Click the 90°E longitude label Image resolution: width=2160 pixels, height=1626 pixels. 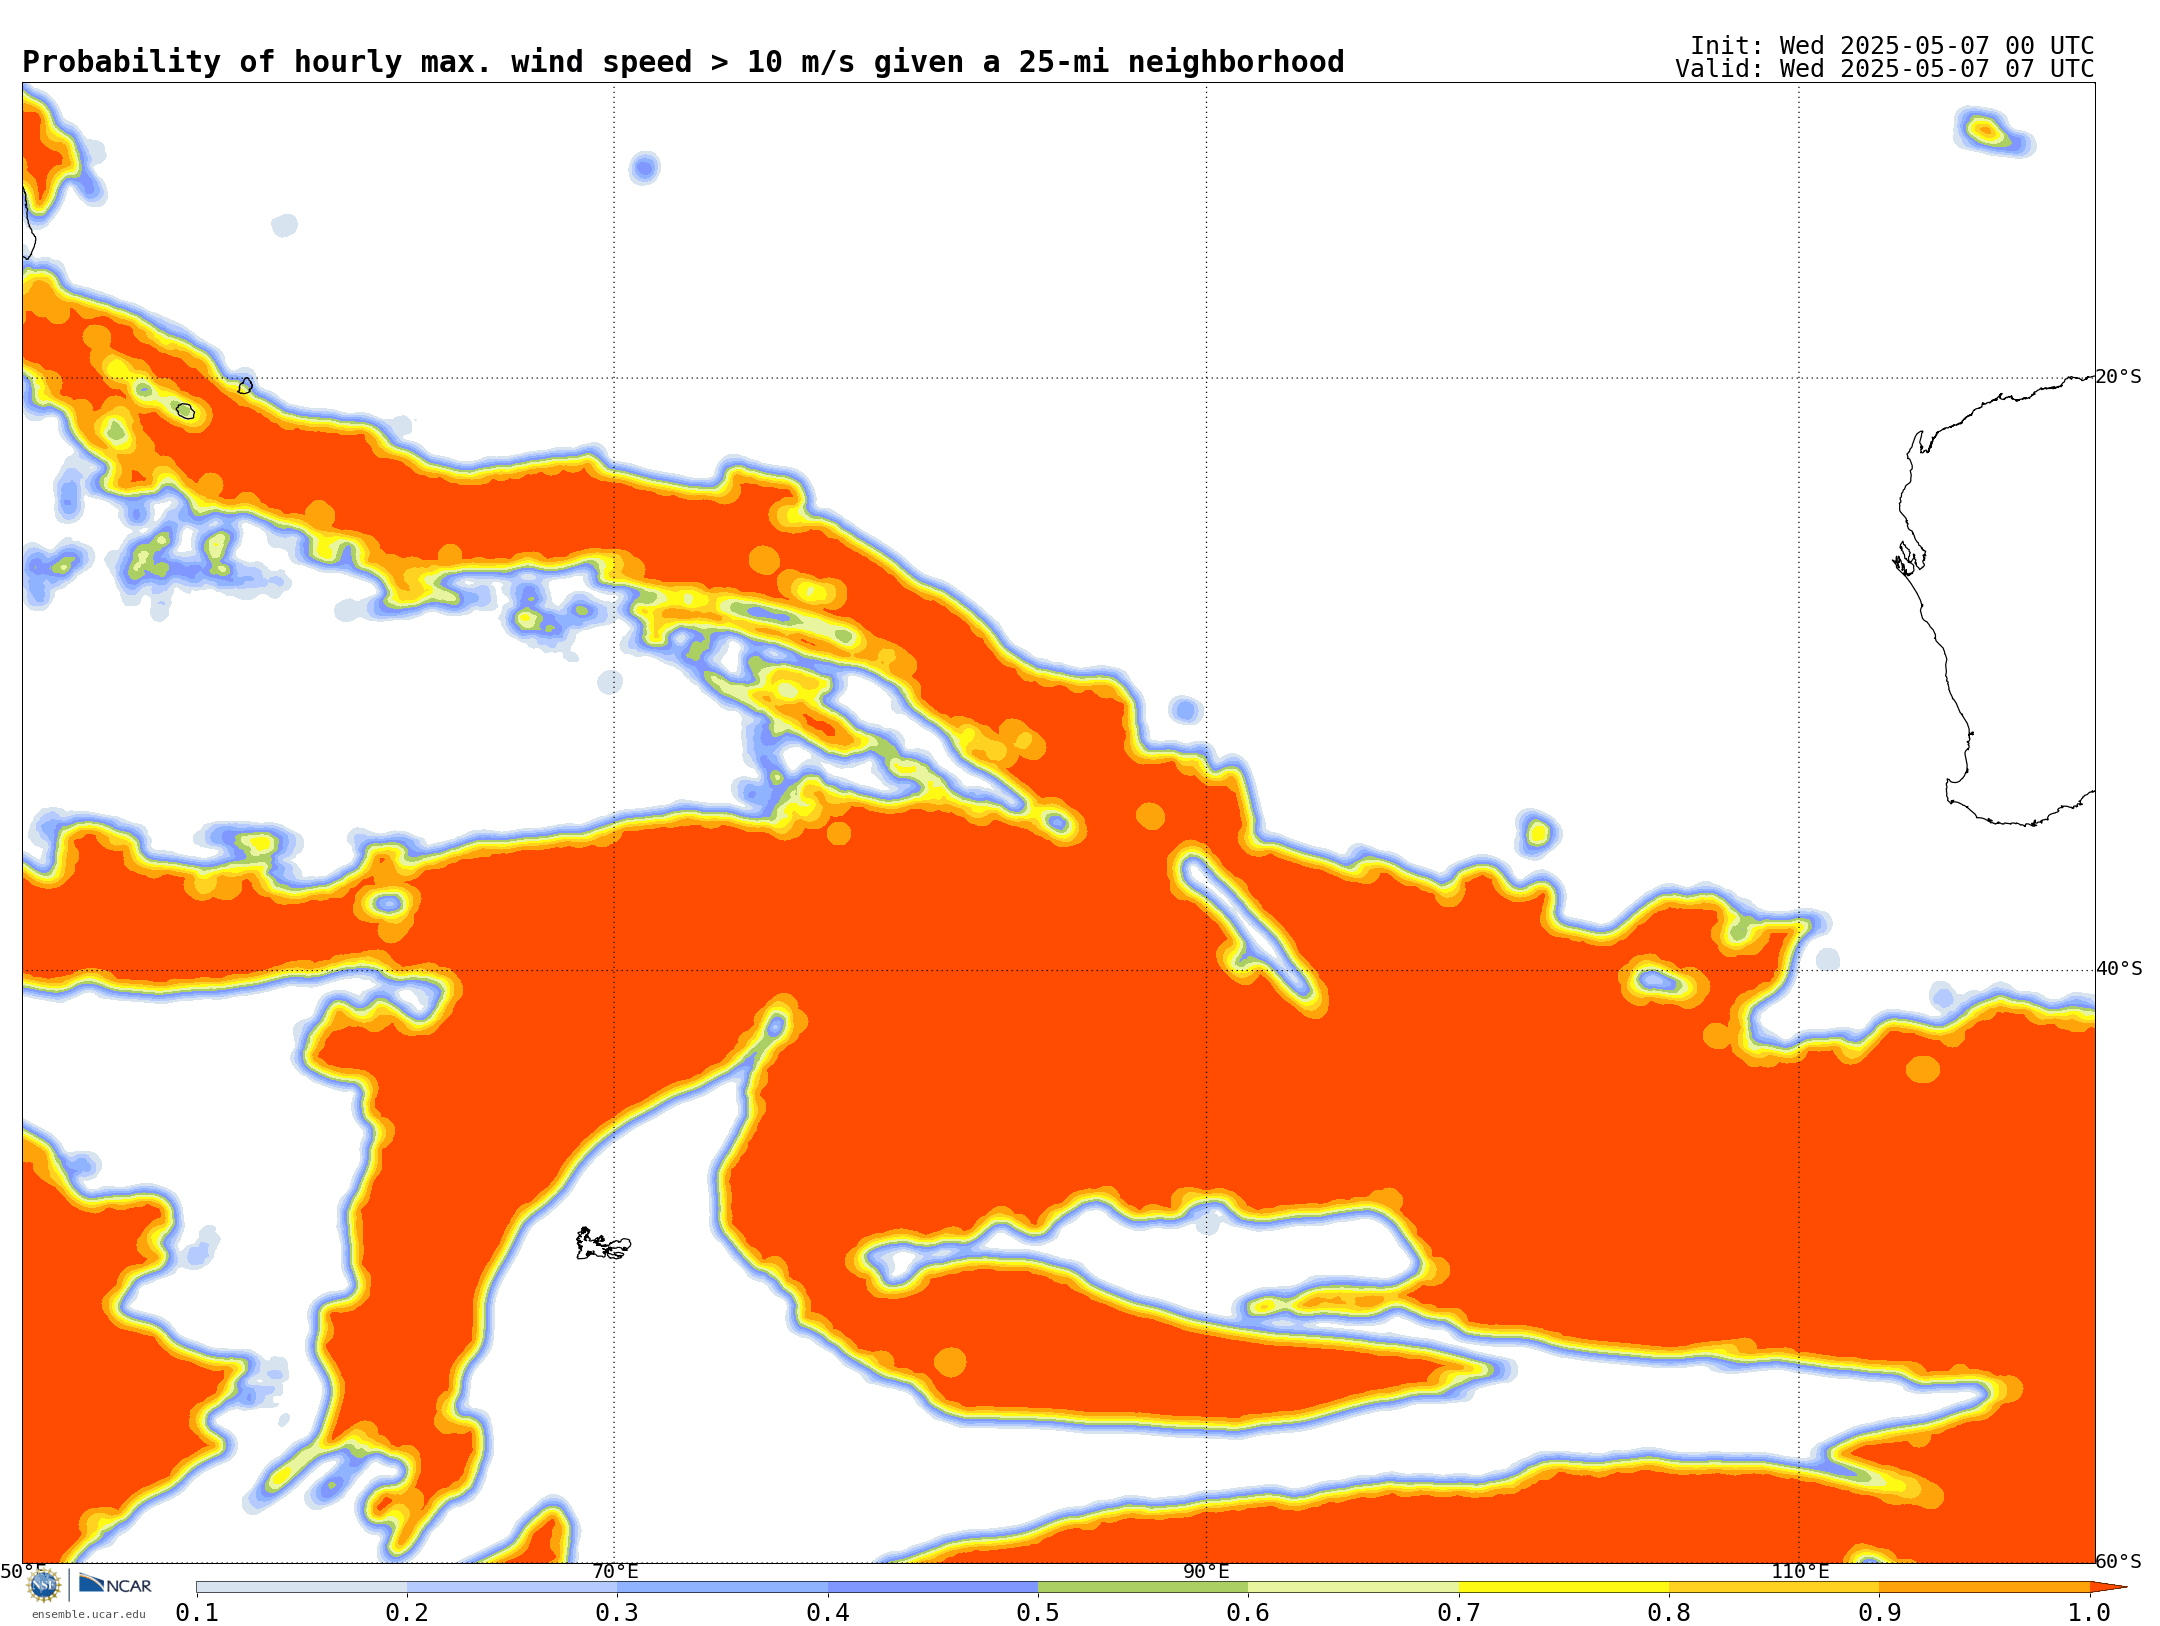tap(1206, 1571)
